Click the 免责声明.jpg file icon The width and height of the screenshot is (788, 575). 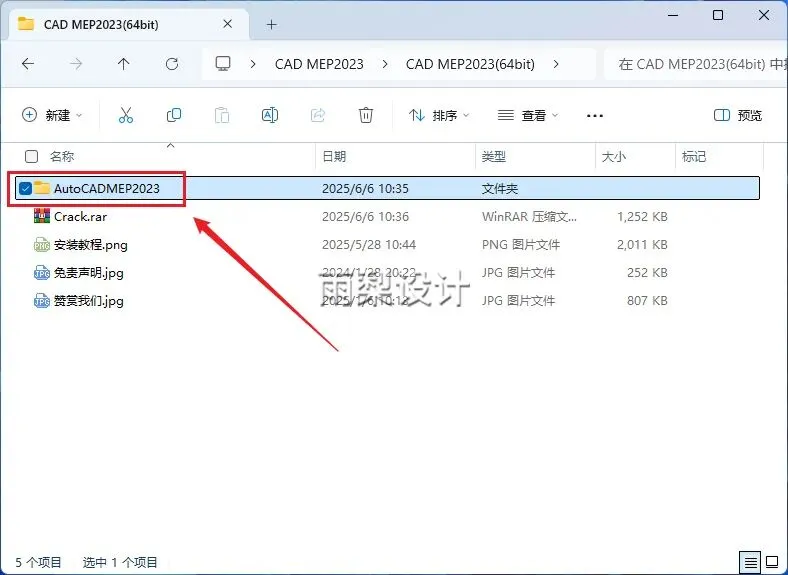(x=42, y=273)
